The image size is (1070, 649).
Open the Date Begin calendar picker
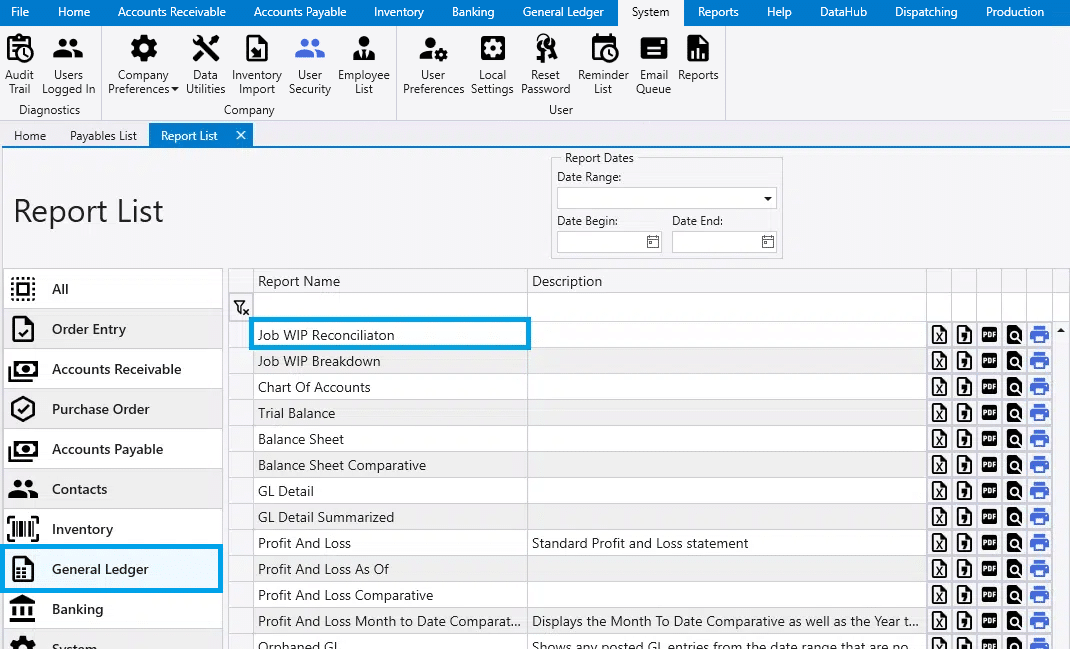click(x=653, y=242)
